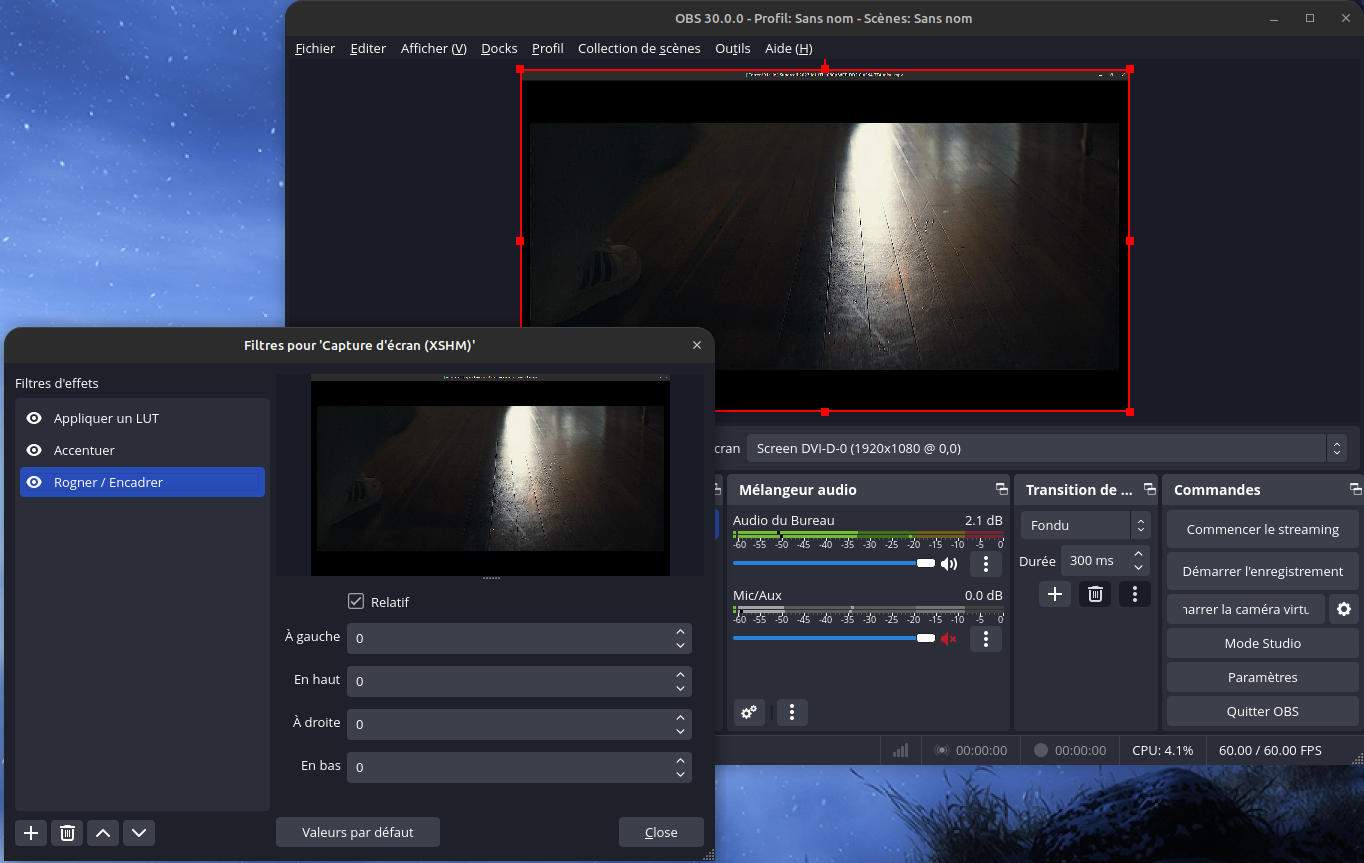Delete selected filter using trash icon
Viewport: 1364px width, 863px height.
67,833
